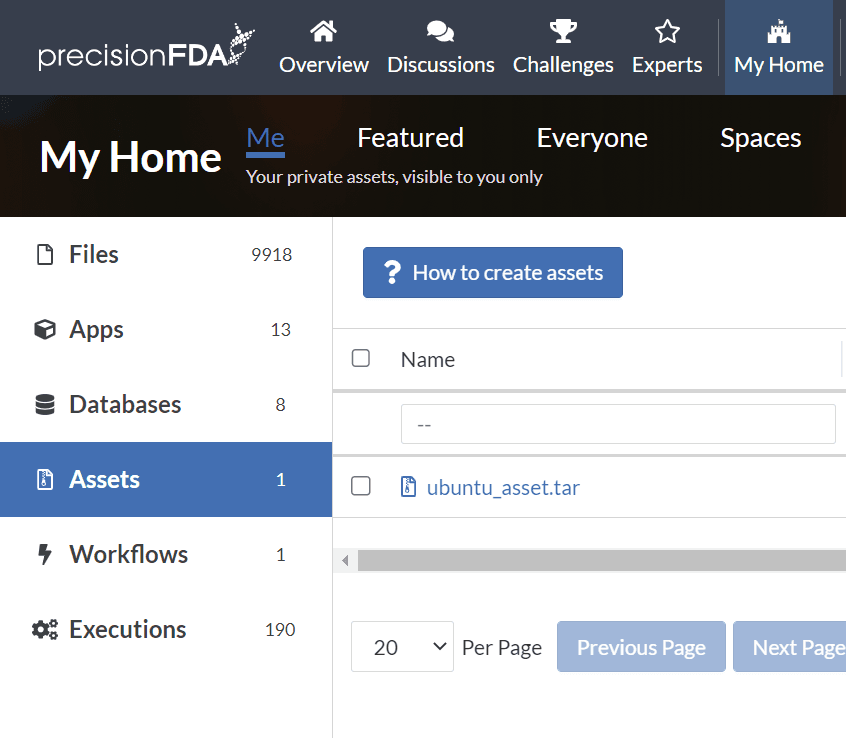Image resolution: width=846 pixels, height=738 pixels.
Task: Switch to the Featured tab
Action: (x=410, y=138)
